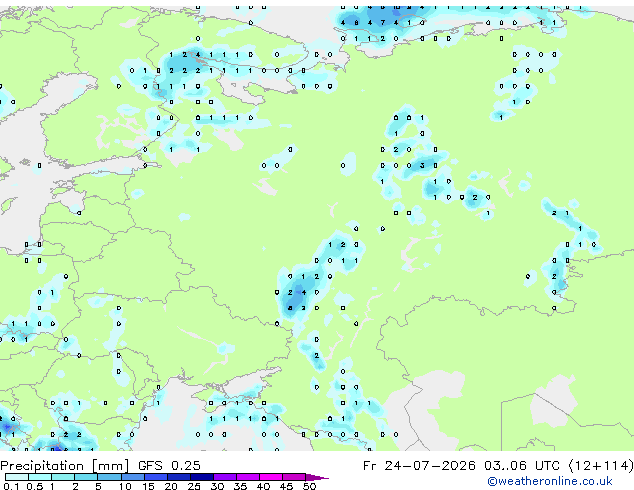Viewport: 634px width, 490px height.
Task: Click the legend value label '30'
Action: [217, 486]
